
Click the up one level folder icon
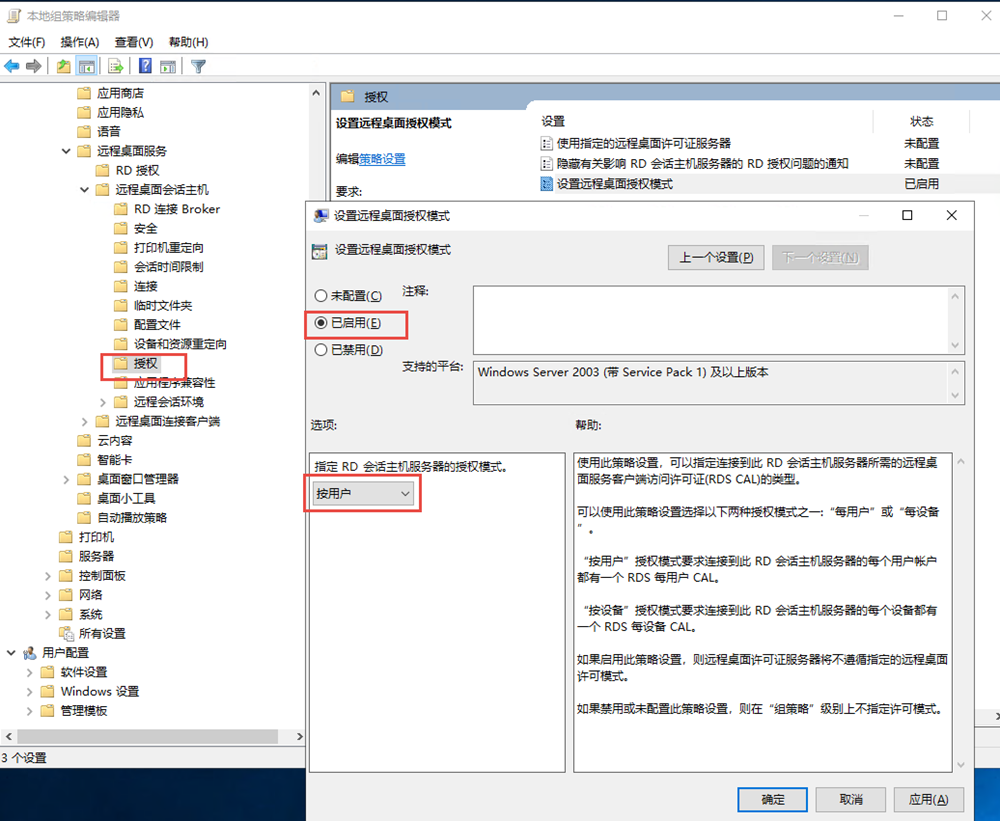[64, 66]
